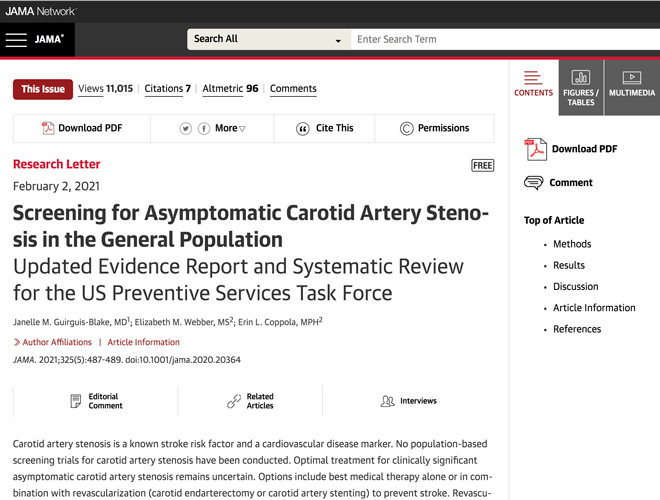660x500 pixels.
Task: Switch to the Contents tab
Action: tap(533, 88)
